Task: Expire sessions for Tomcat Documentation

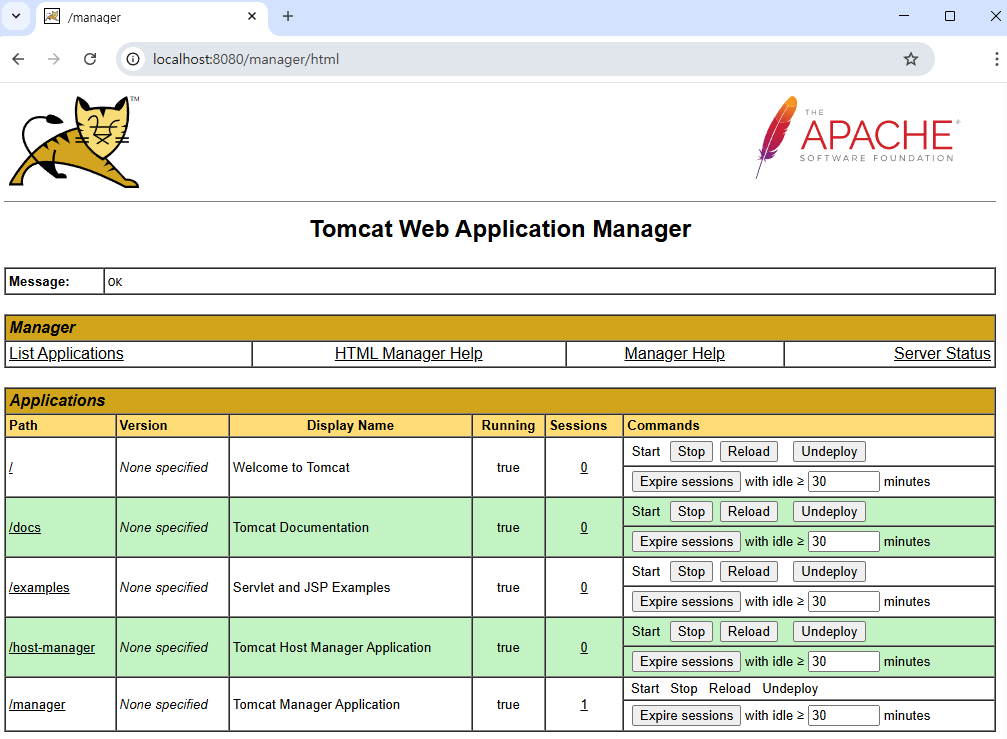Action: click(x=686, y=542)
